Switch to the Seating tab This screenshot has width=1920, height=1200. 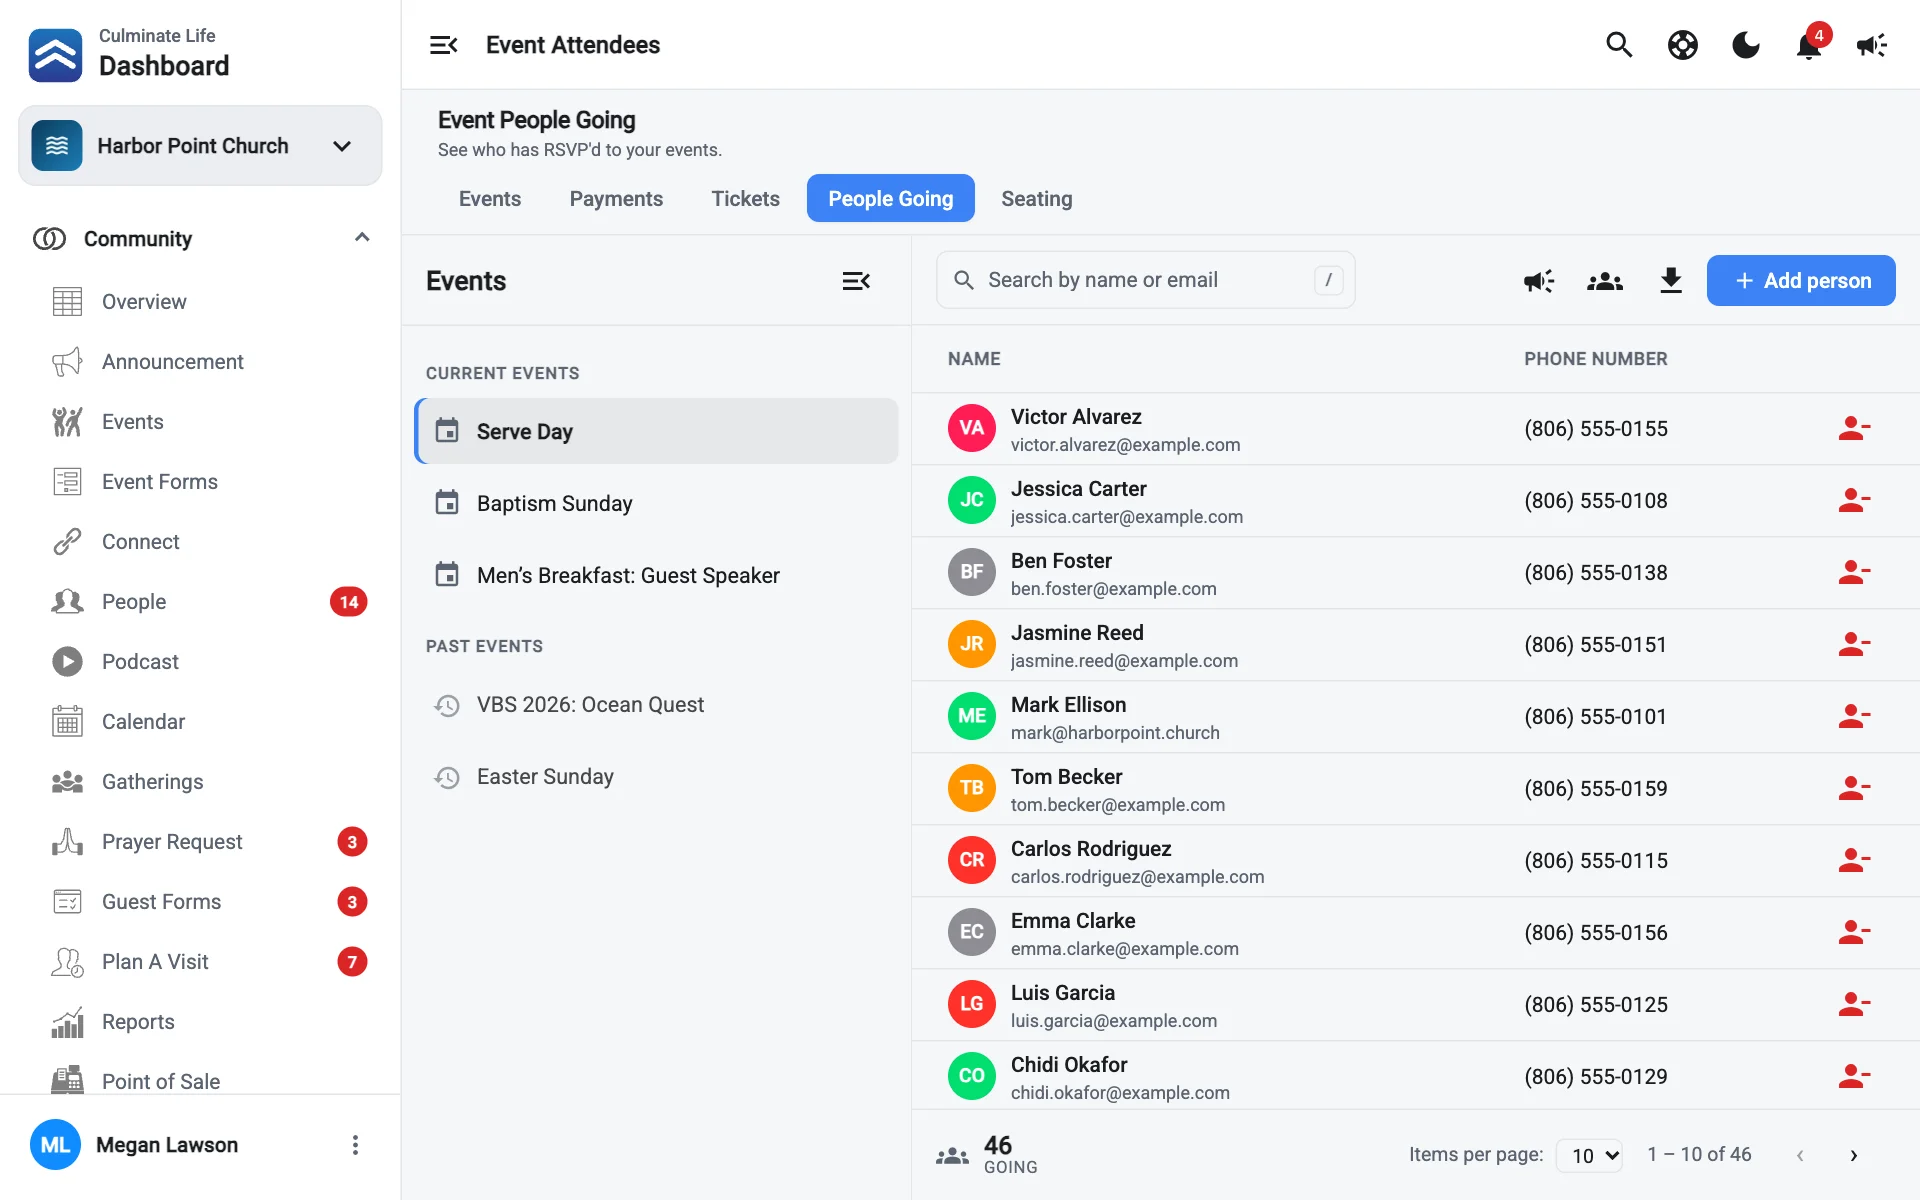click(1037, 199)
